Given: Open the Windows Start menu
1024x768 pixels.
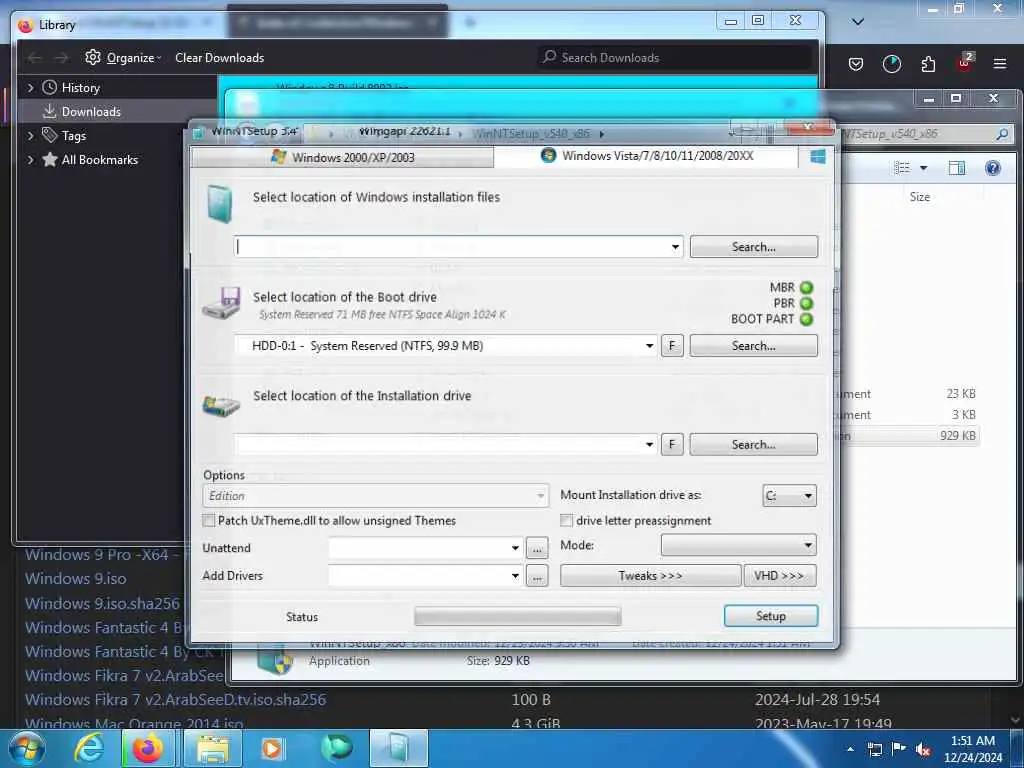Looking at the screenshot, I should coord(27,748).
